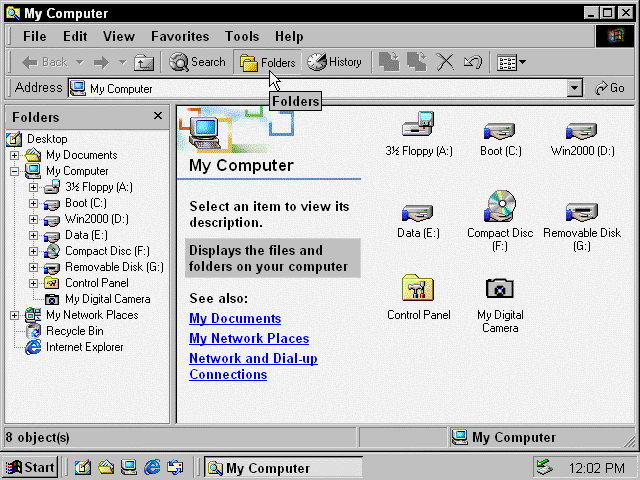Open the Search pane
The width and height of the screenshot is (640, 480).
tap(198, 62)
